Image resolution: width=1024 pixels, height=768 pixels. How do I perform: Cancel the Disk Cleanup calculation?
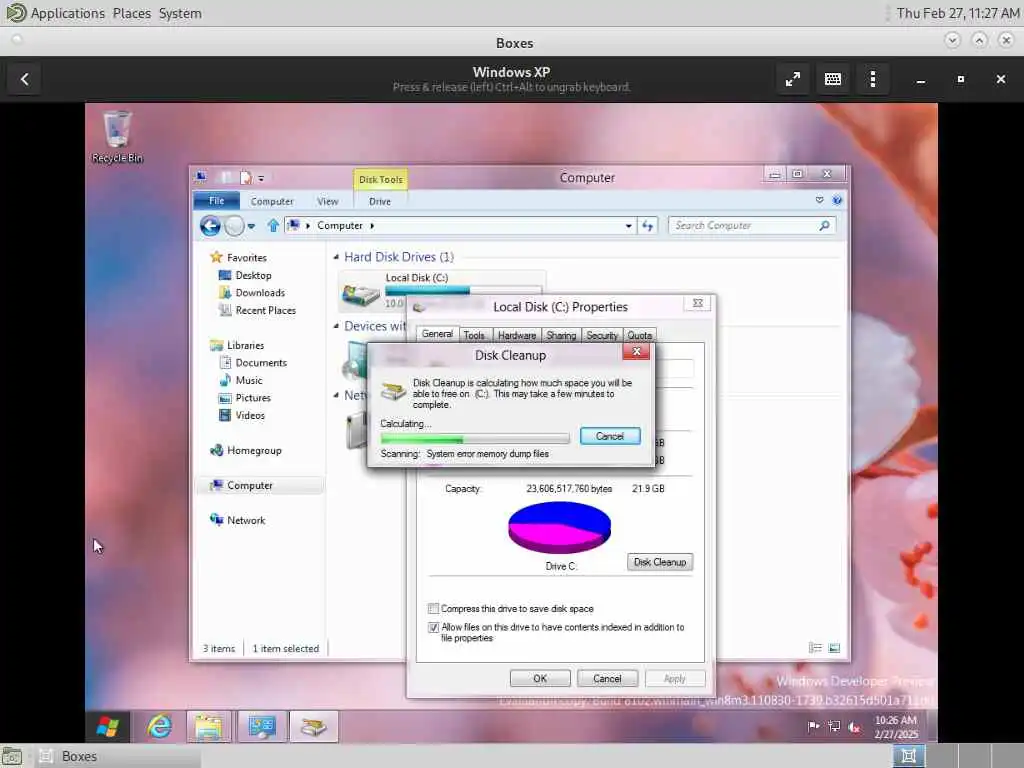[610, 436]
